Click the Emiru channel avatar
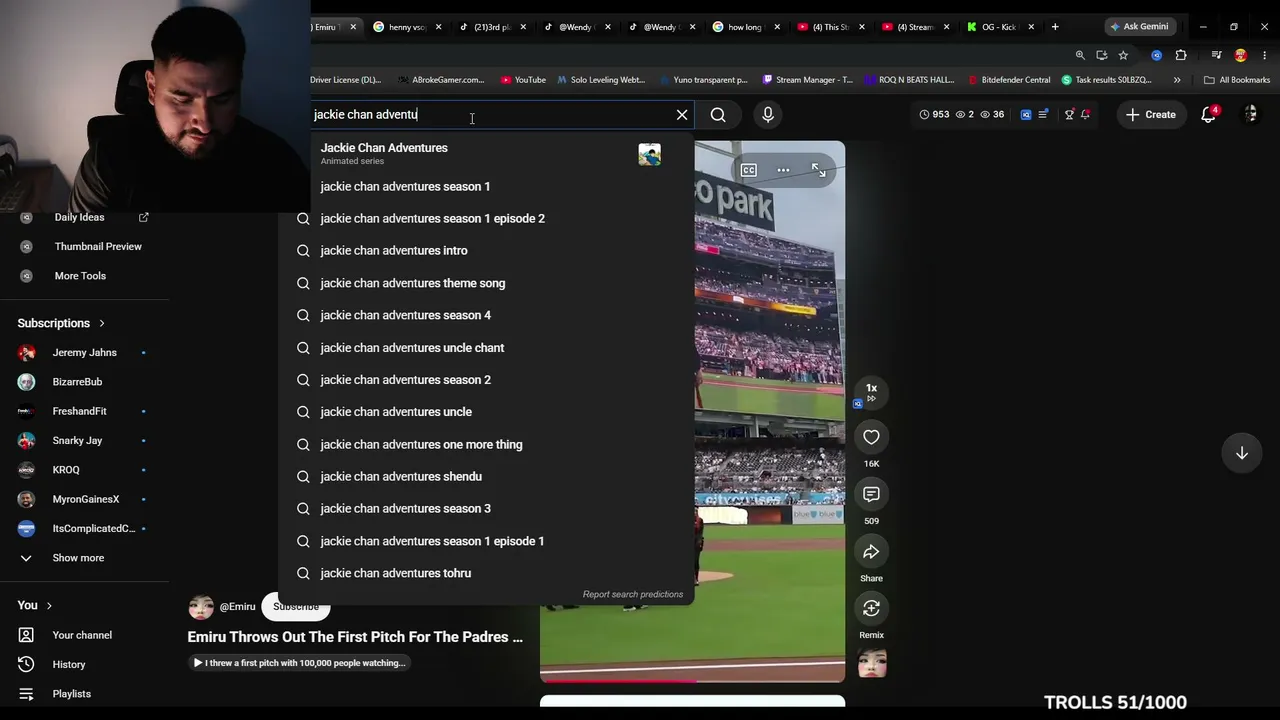Viewport: 1280px width, 720px height. [201, 607]
